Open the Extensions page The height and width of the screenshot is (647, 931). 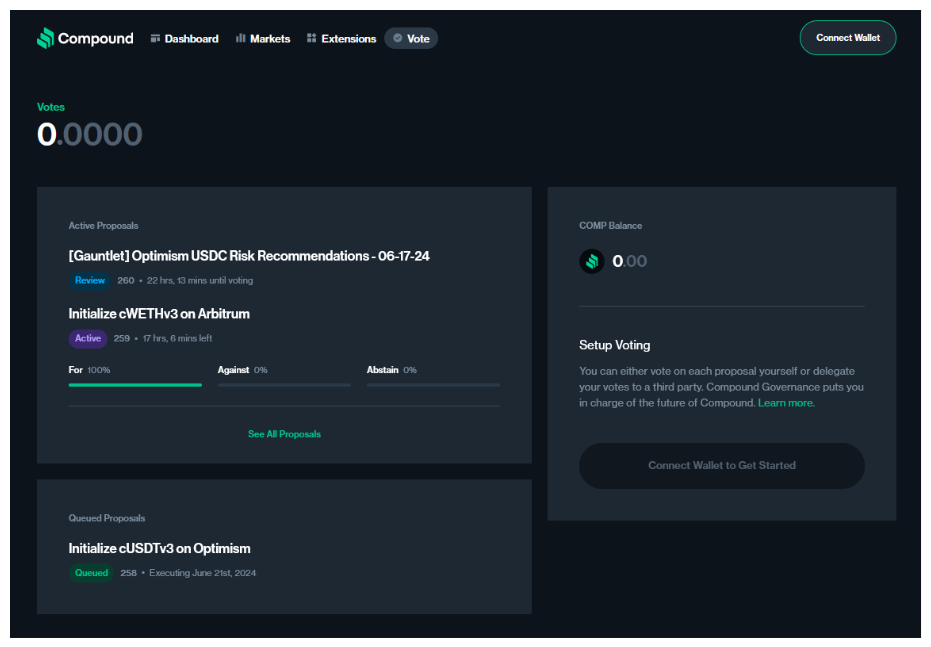click(348, 39)
